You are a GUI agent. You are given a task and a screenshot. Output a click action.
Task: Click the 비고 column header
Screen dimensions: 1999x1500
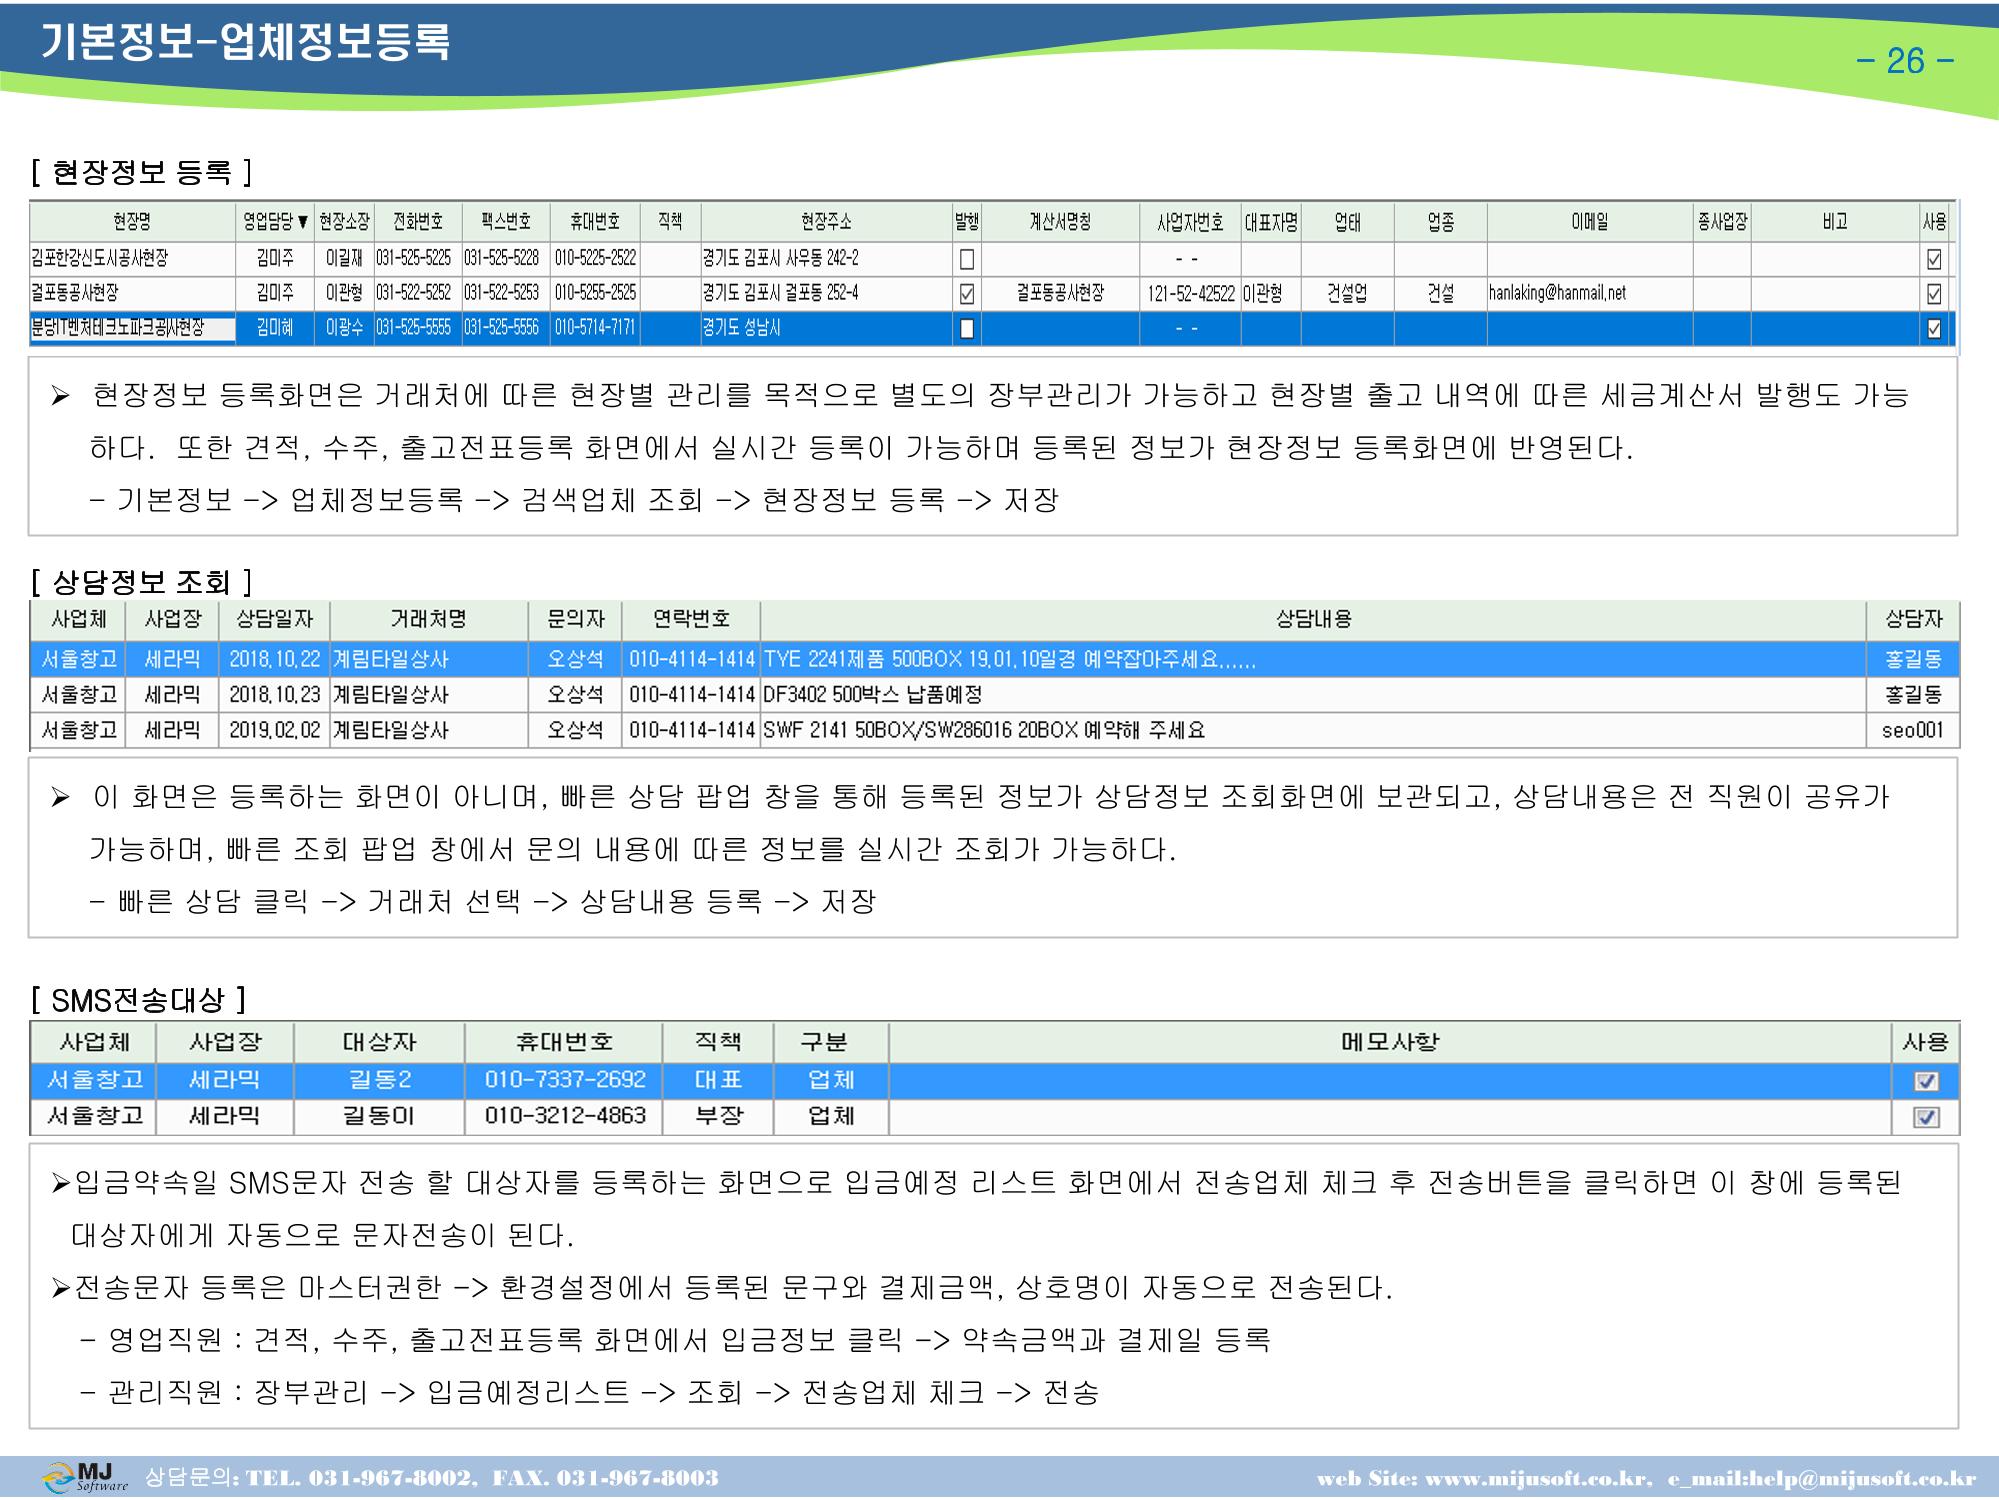(1834, 222)
